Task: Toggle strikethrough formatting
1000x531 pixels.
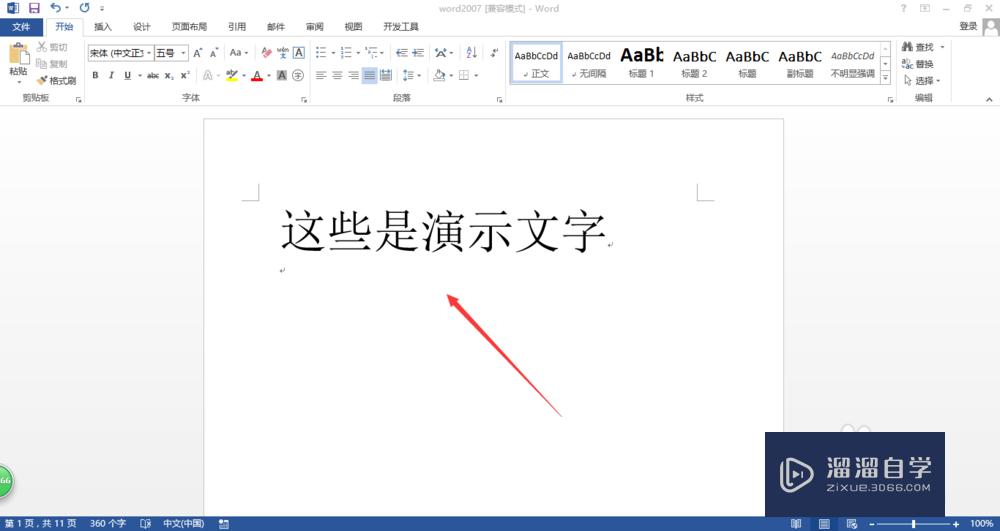Action: (x=153, y=75)
